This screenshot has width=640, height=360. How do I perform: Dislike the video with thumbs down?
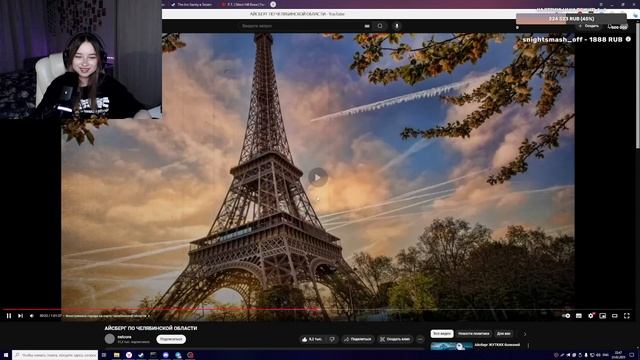tap(332, 339)
